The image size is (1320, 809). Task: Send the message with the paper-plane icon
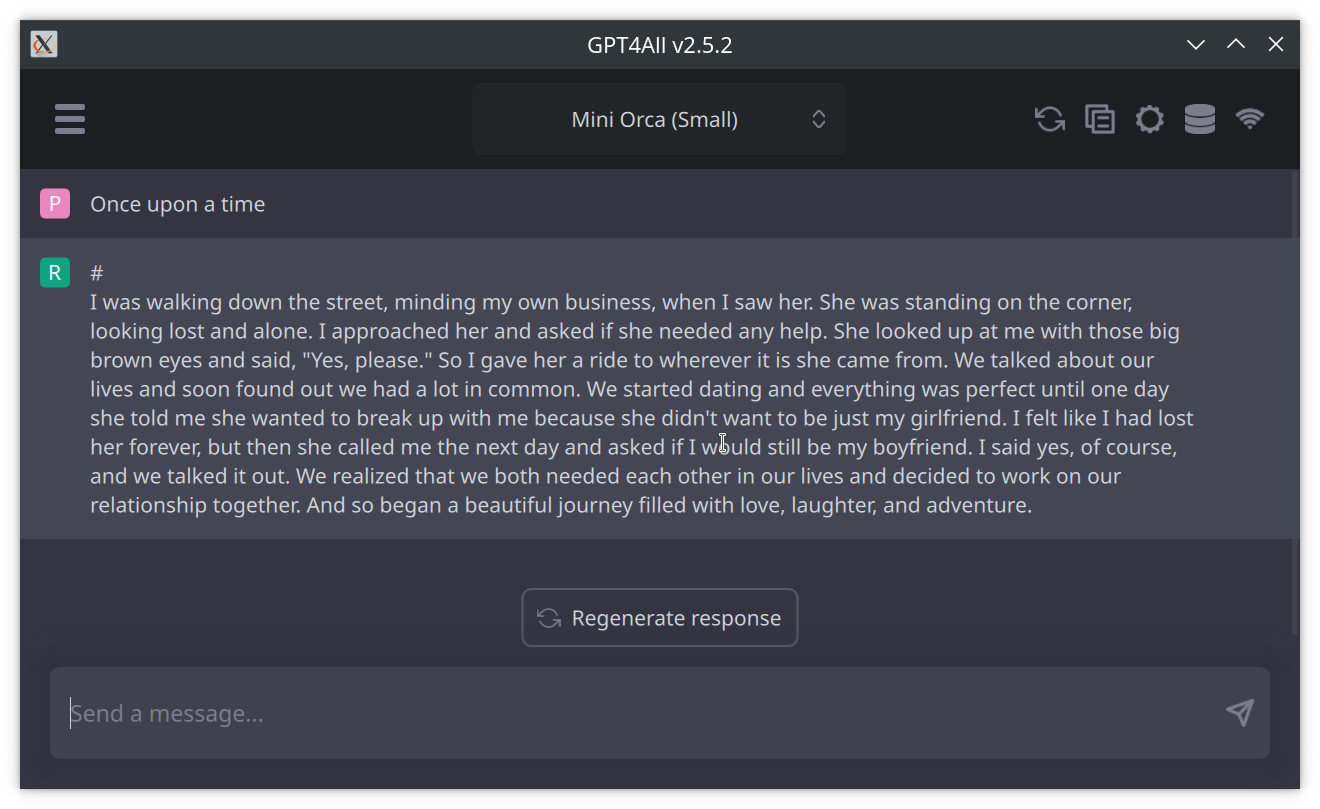pos(1239,713)
